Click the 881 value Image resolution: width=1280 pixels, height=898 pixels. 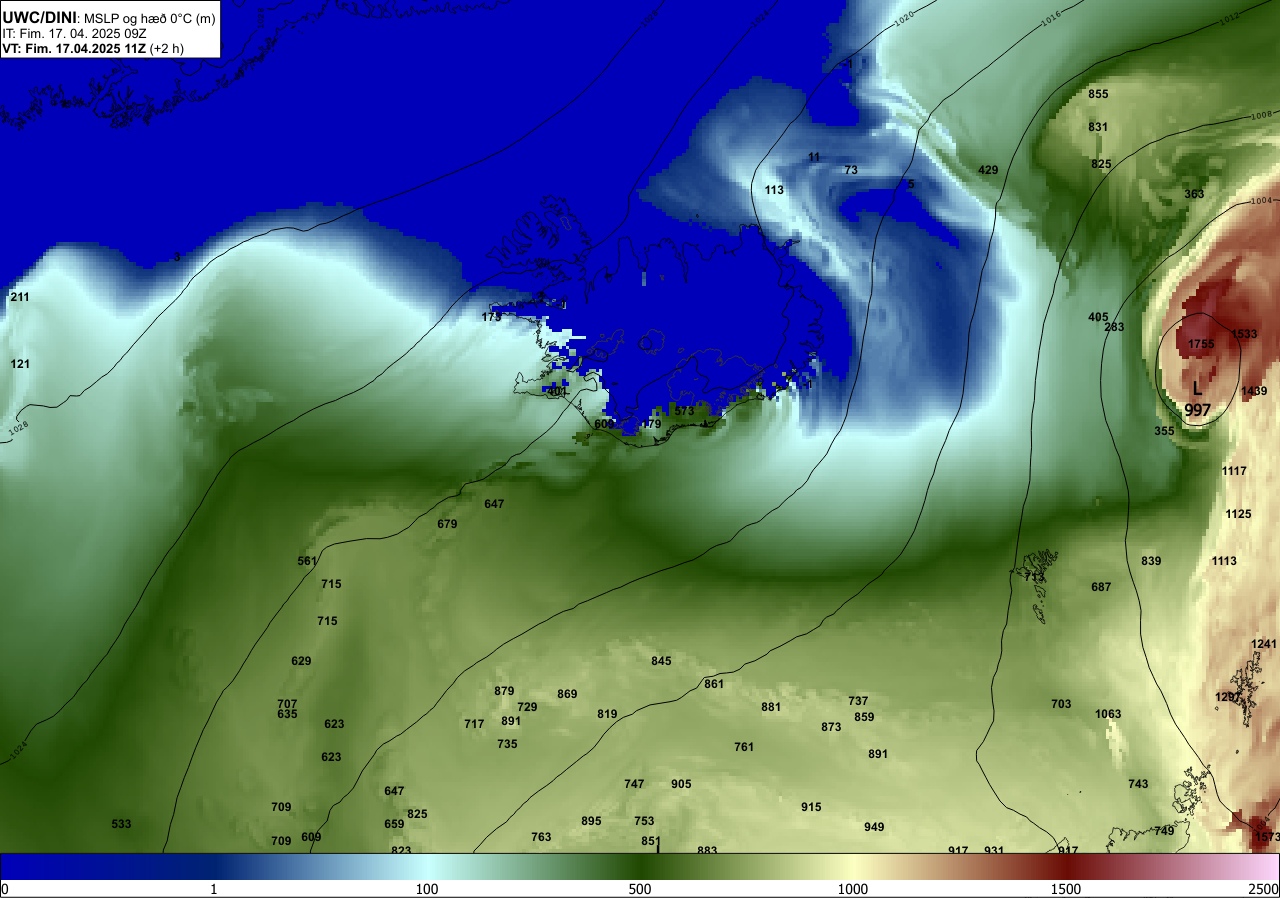point(771,707)
